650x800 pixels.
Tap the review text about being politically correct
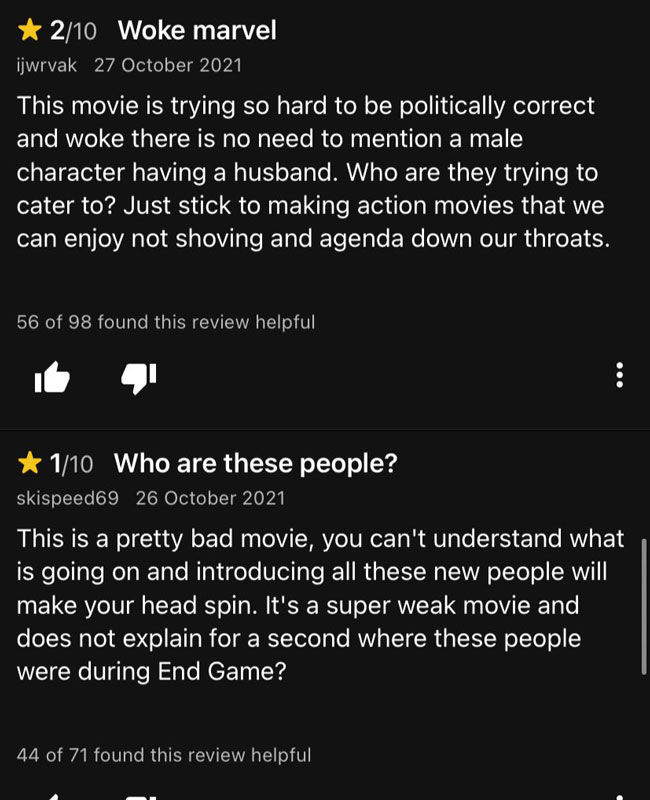[x=313, y=172]
